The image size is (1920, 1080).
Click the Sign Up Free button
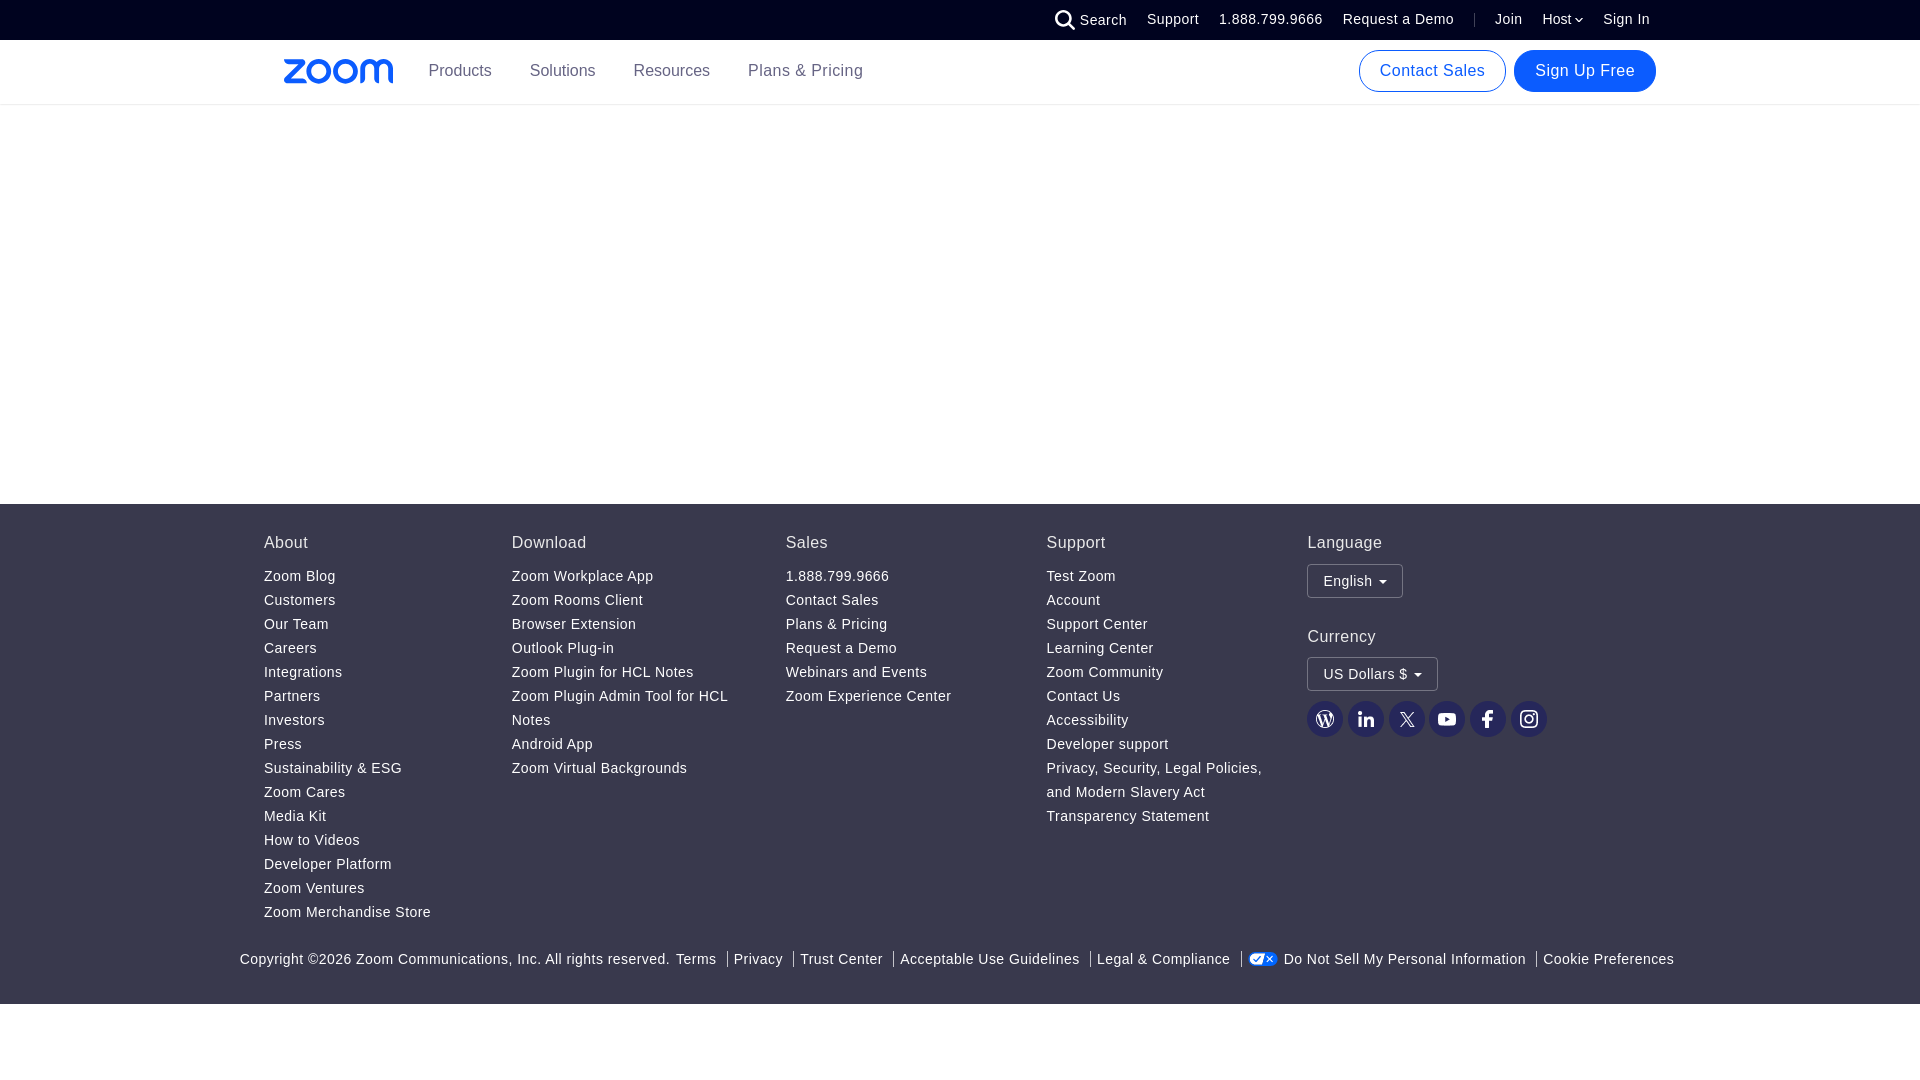coord(1585,71)
